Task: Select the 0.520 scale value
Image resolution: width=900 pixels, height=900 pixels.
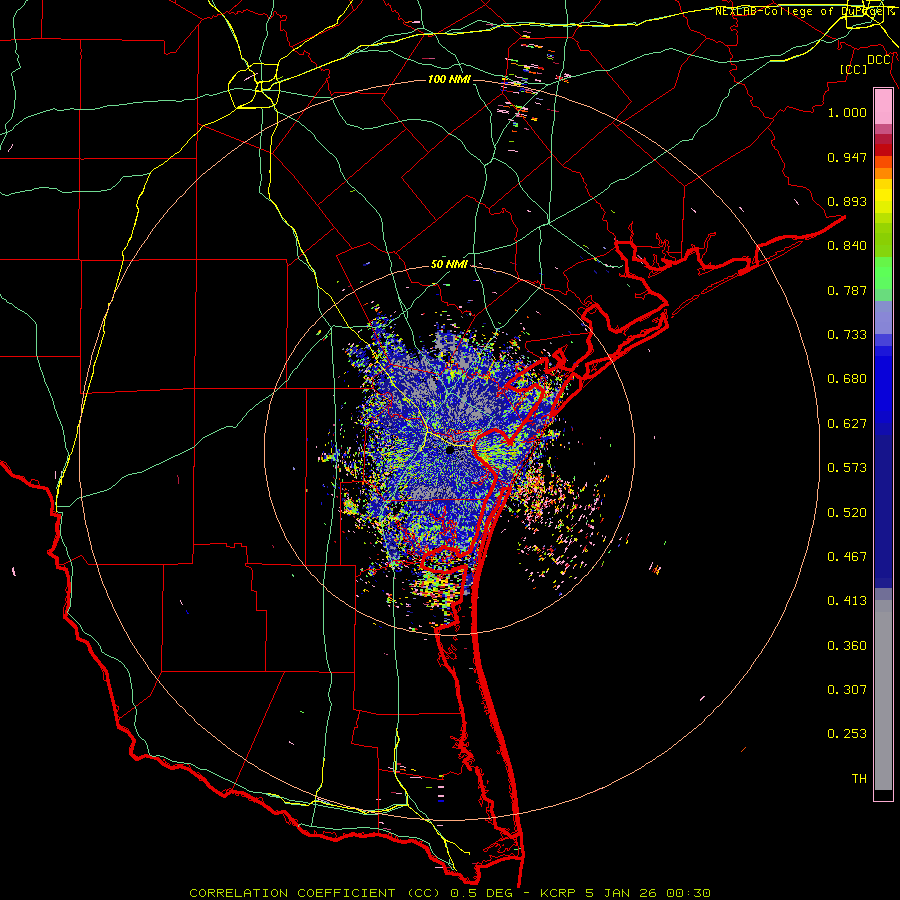Action: point(847,513)
